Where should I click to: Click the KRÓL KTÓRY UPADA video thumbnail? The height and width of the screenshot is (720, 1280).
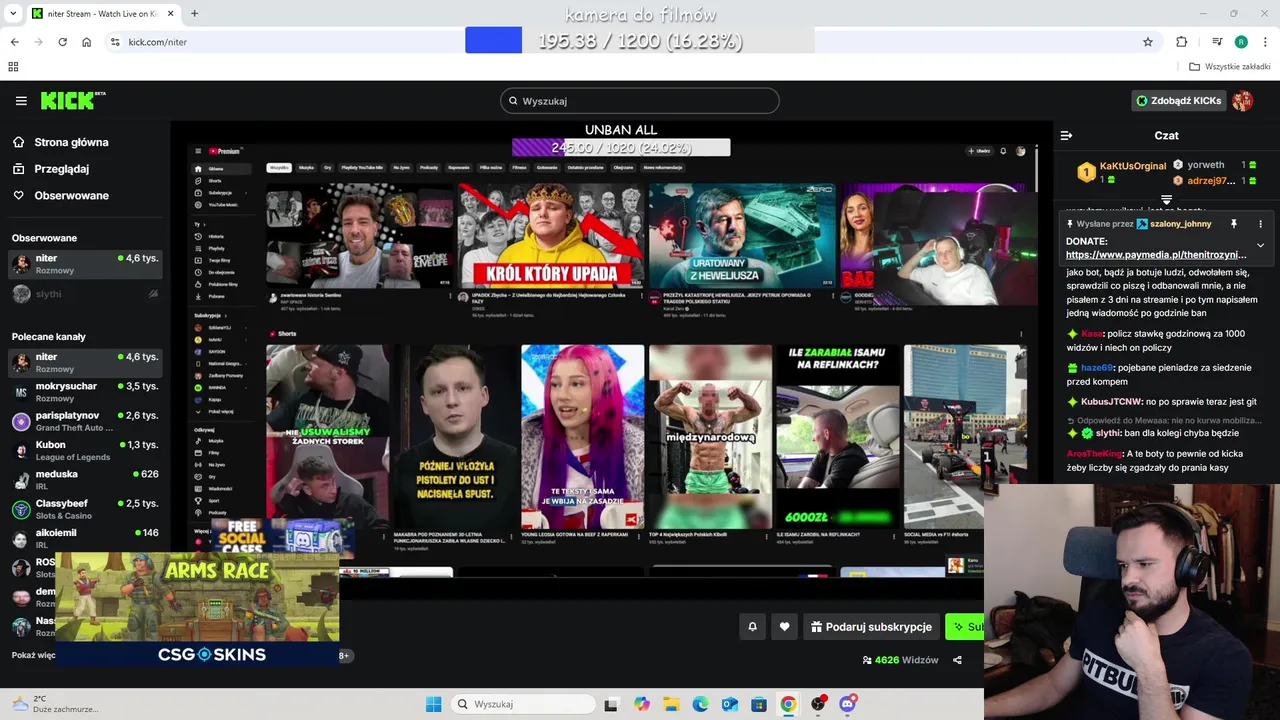(x=551, y=236)
